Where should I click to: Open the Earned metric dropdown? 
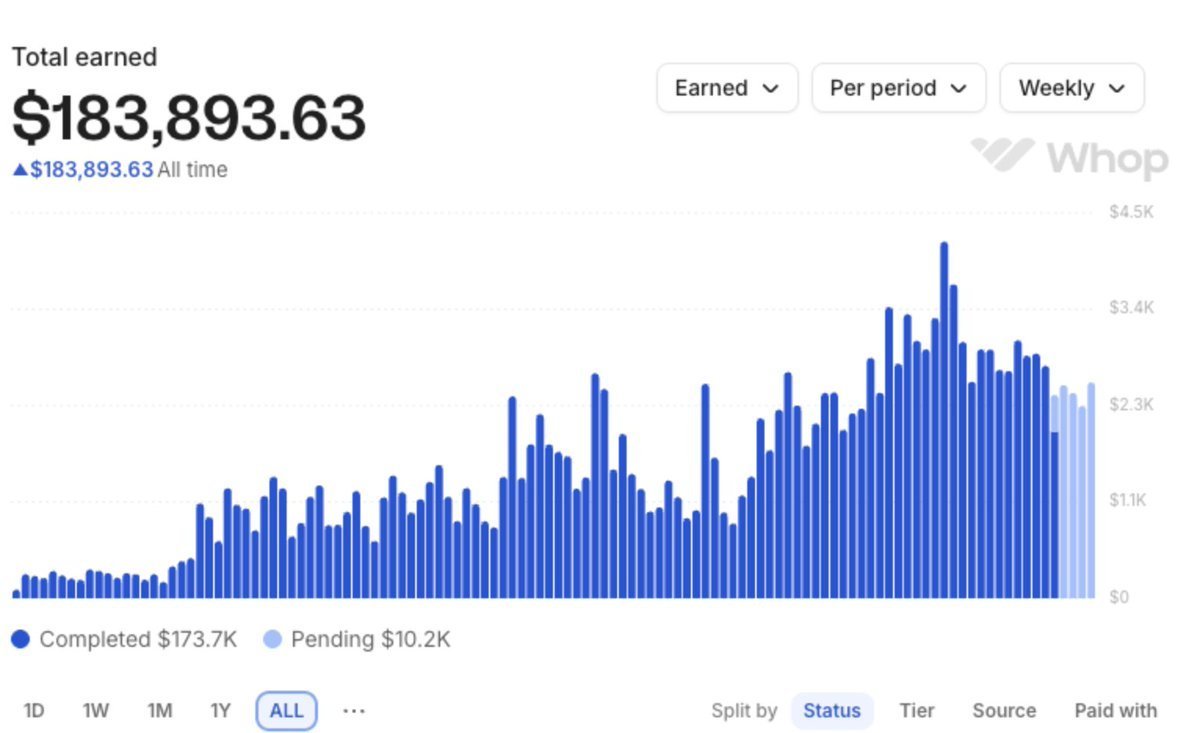[x=727, y=88]
